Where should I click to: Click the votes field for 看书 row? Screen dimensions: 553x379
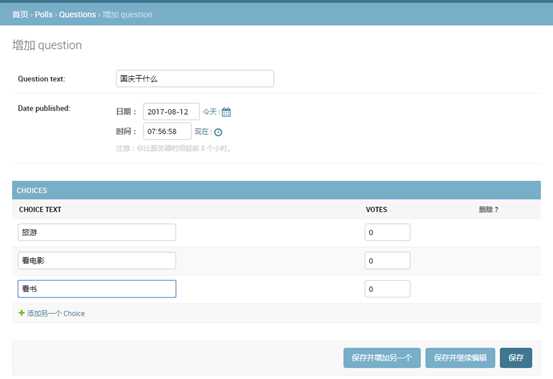pyautogui.click(x=387, y=289)
